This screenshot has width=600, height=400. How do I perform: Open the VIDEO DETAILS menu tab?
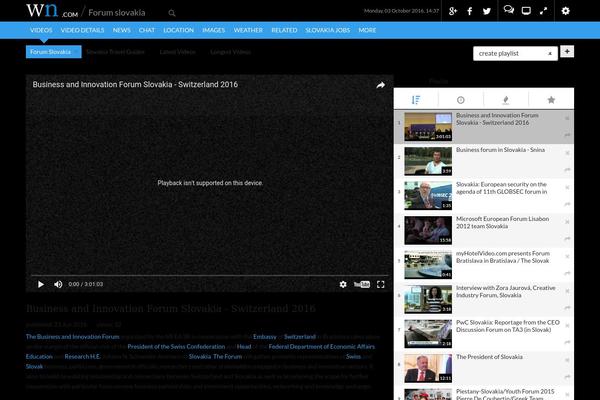[x=82, y=30]
